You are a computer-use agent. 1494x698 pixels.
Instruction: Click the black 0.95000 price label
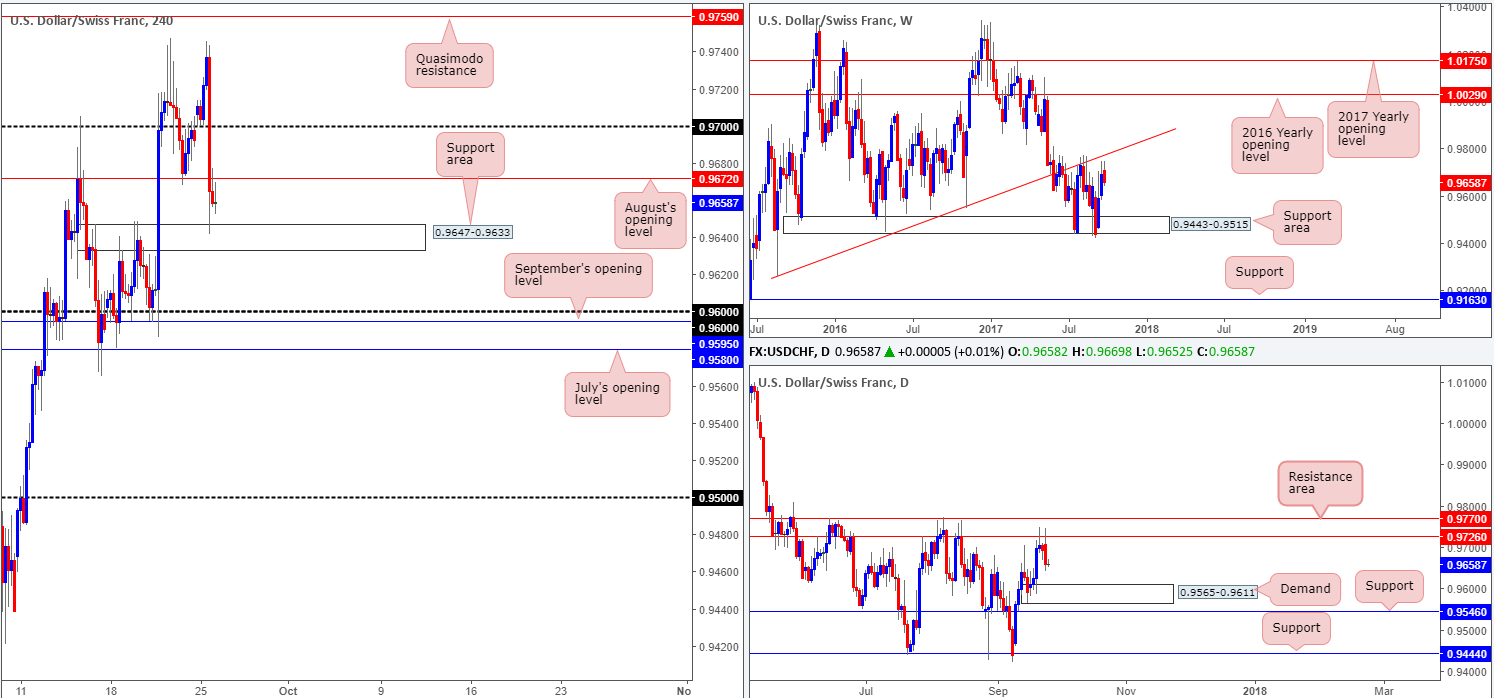[716, 497]
